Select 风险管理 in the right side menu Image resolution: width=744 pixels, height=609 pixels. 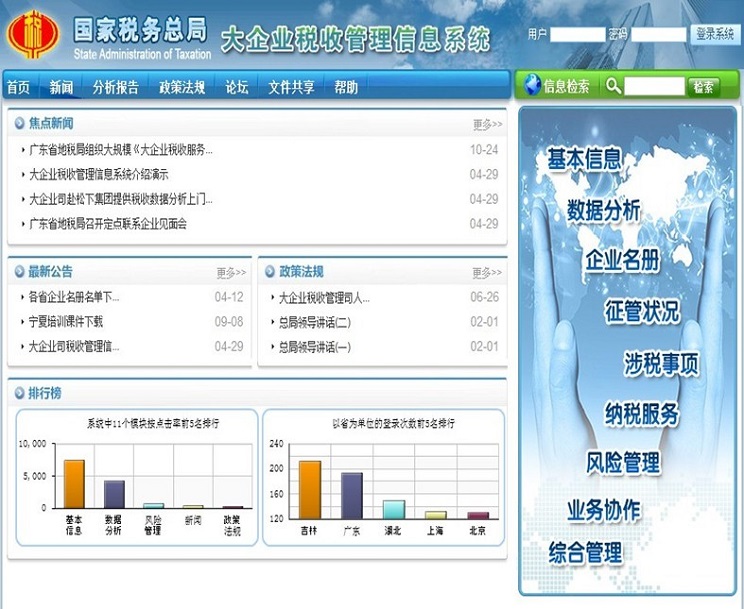623,462
